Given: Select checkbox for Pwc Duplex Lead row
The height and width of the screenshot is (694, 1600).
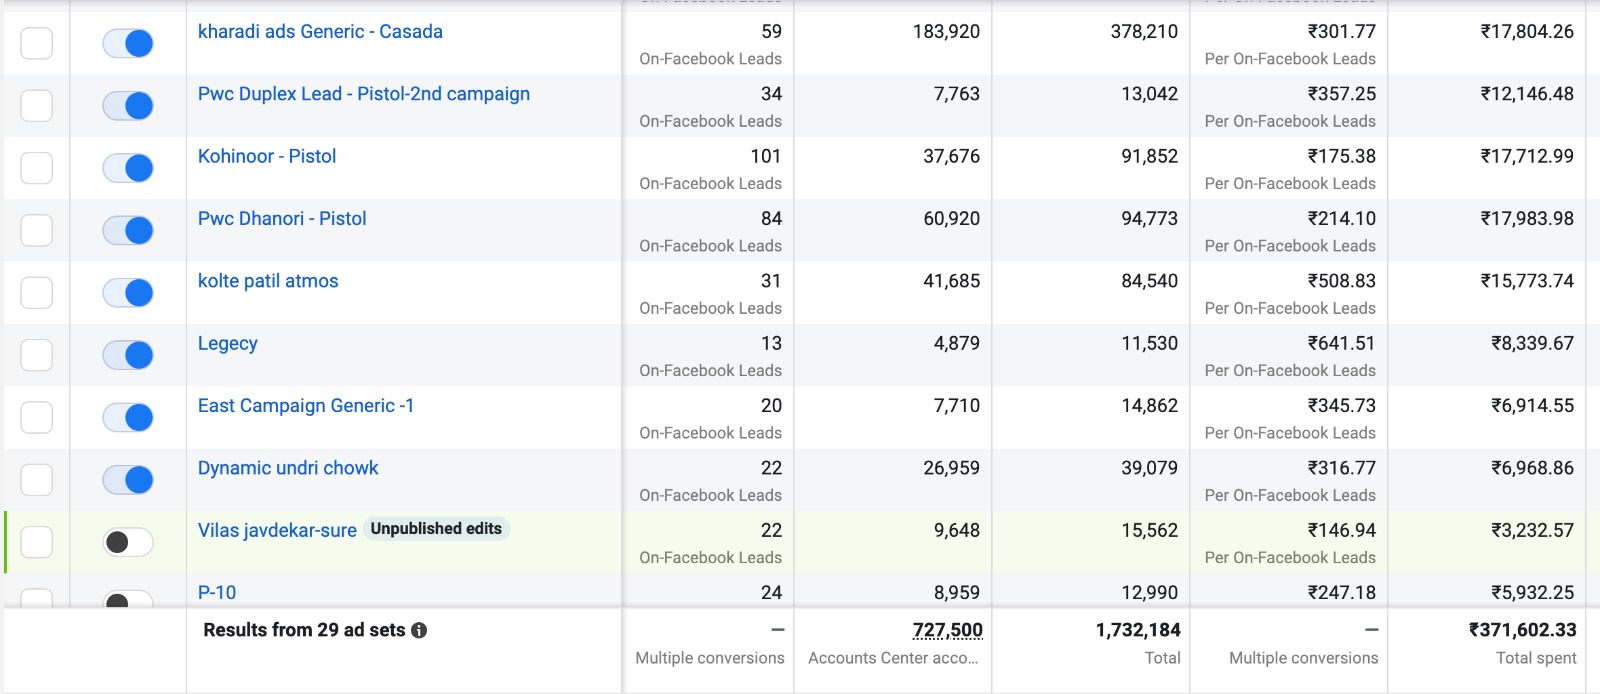Looking at the screenshot, I should click(37, 105).
